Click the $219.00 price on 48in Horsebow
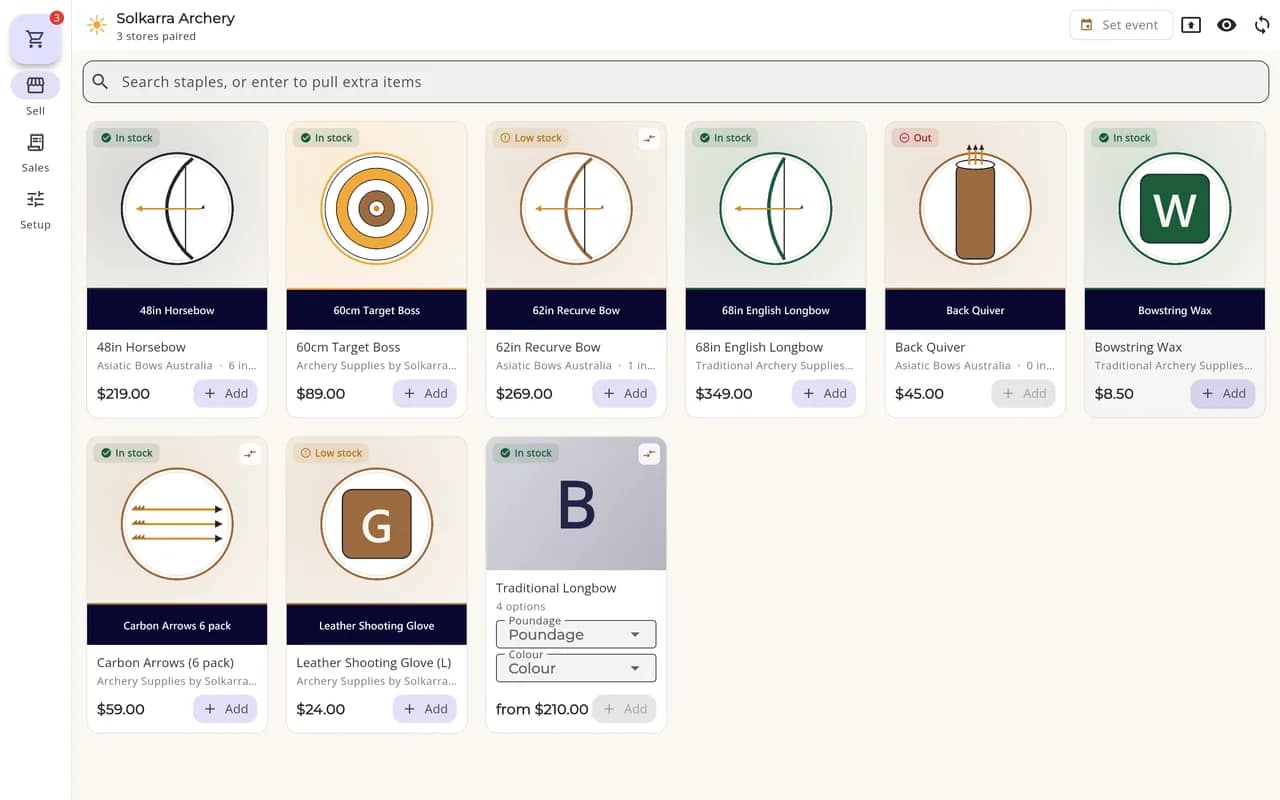The height and width of the screenshot is (800, 1280). click(x=123, y=394)
